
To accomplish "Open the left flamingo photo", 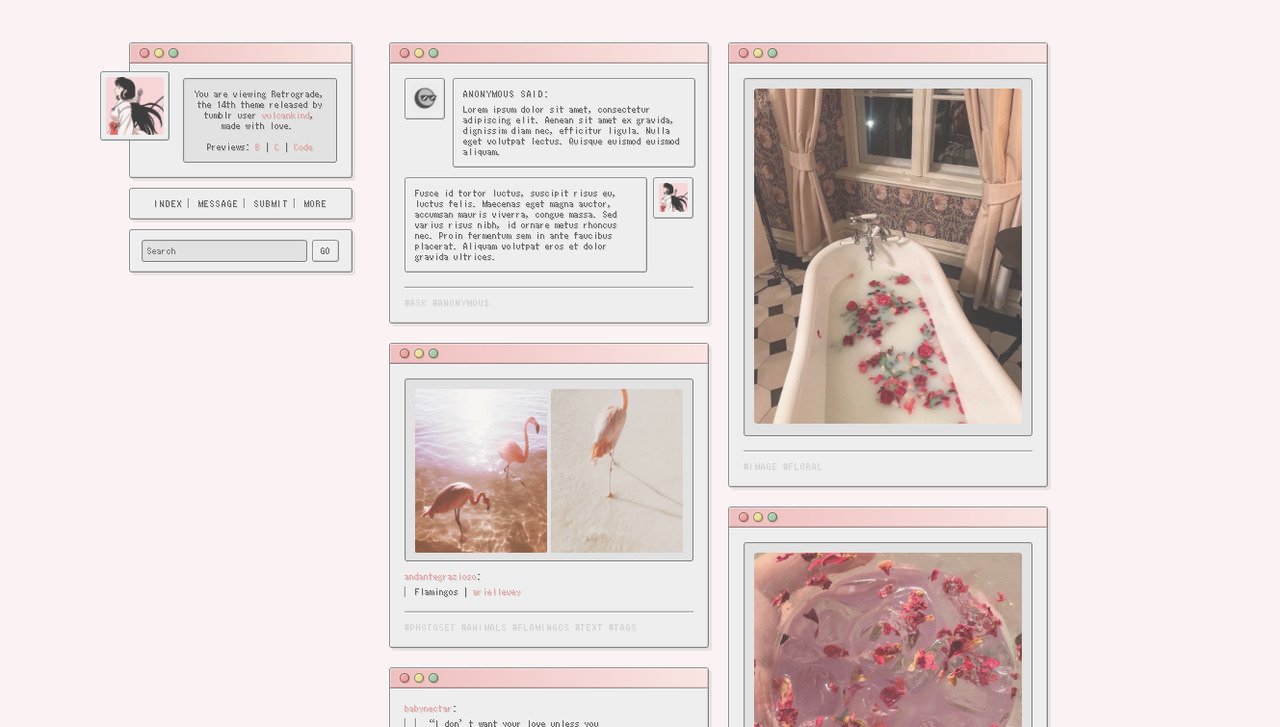I will [481, 470].
